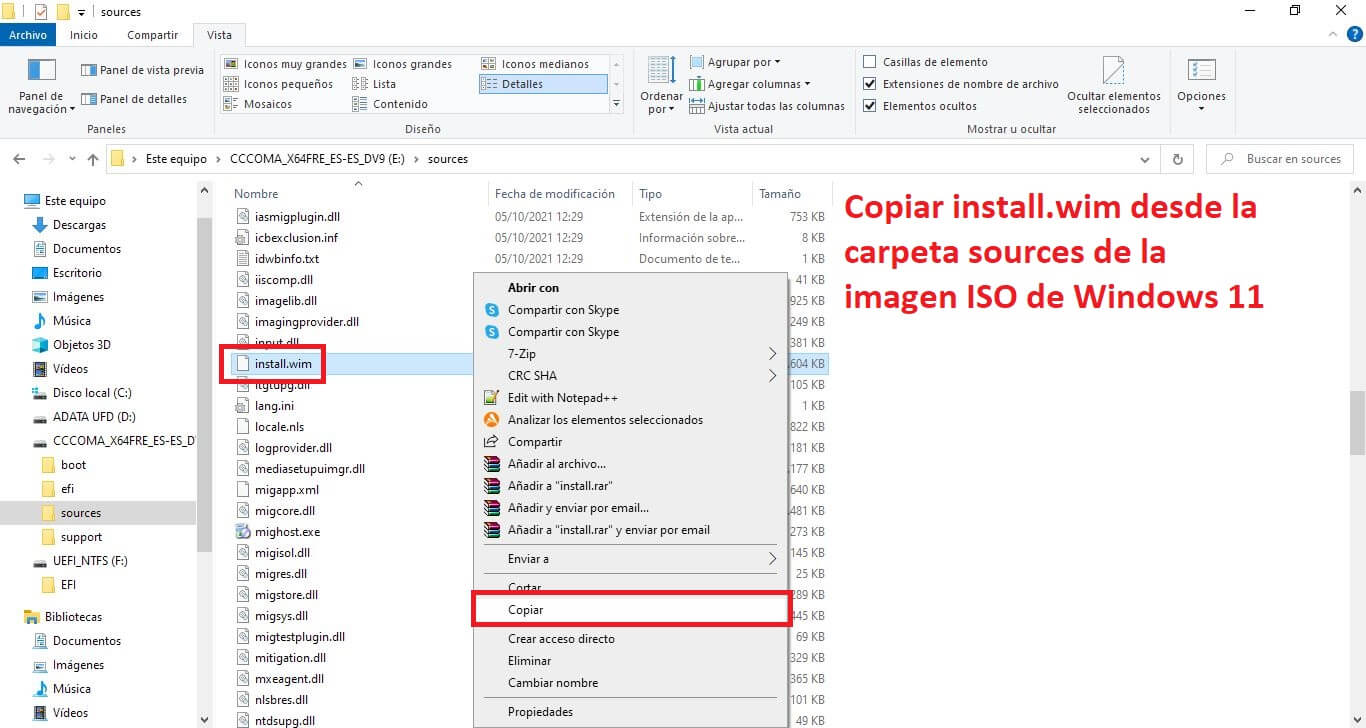Toggle Panel de detalles
Image resolution: width=1366 pixels, height=728 pixels.
pyautogui.click(x=134, y=99)
